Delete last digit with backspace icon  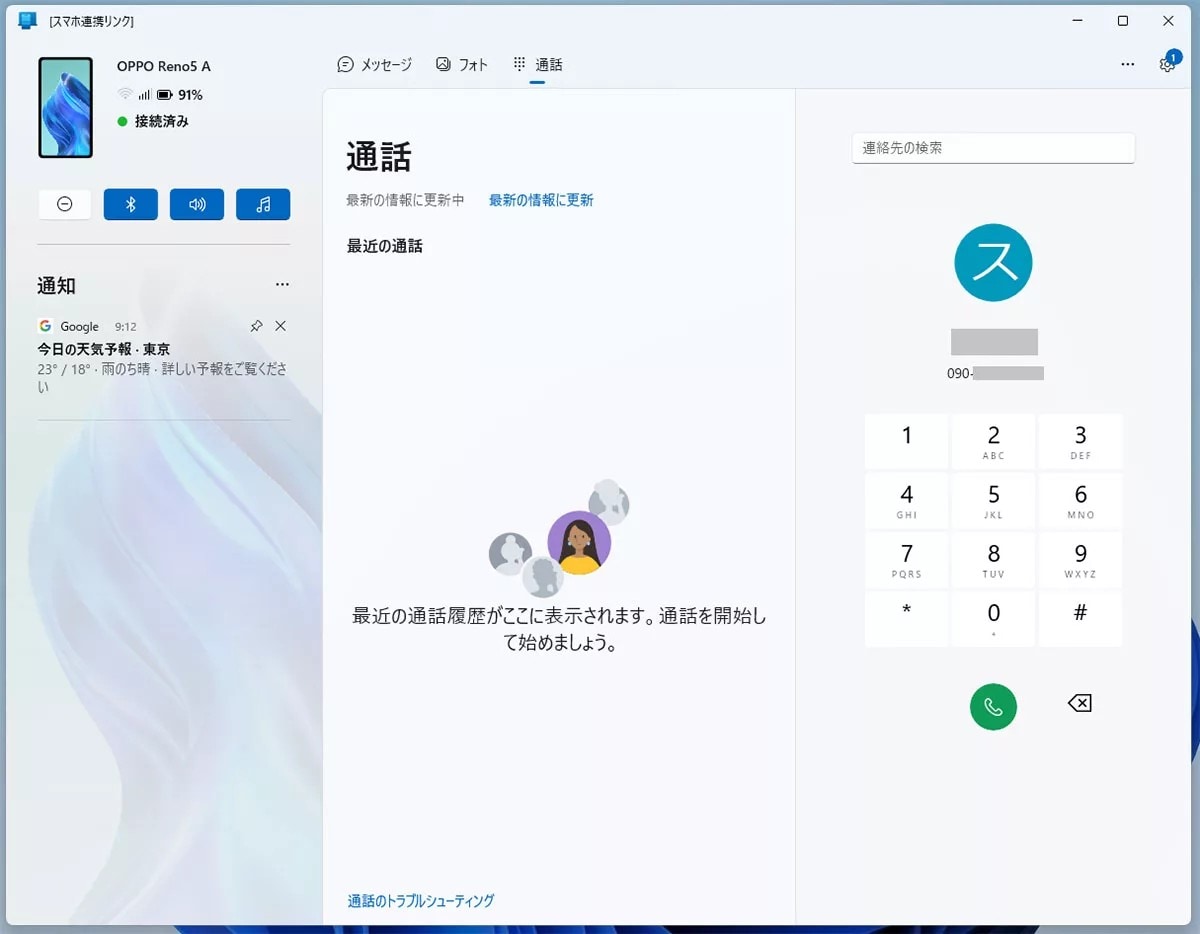pos(1080,704)
